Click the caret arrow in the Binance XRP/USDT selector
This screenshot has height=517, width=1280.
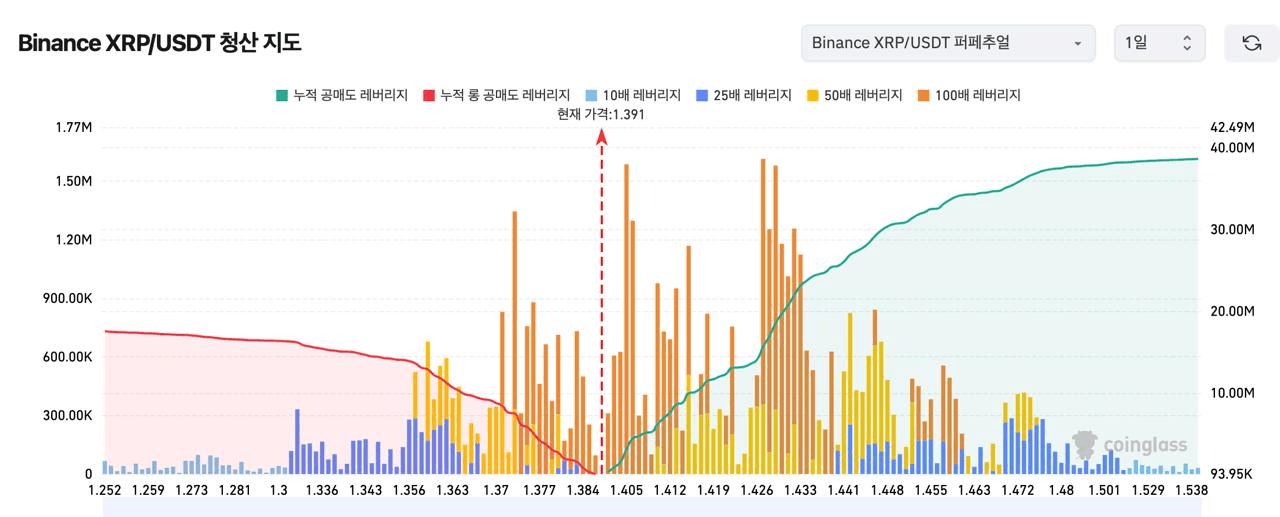click(1077, 44)
